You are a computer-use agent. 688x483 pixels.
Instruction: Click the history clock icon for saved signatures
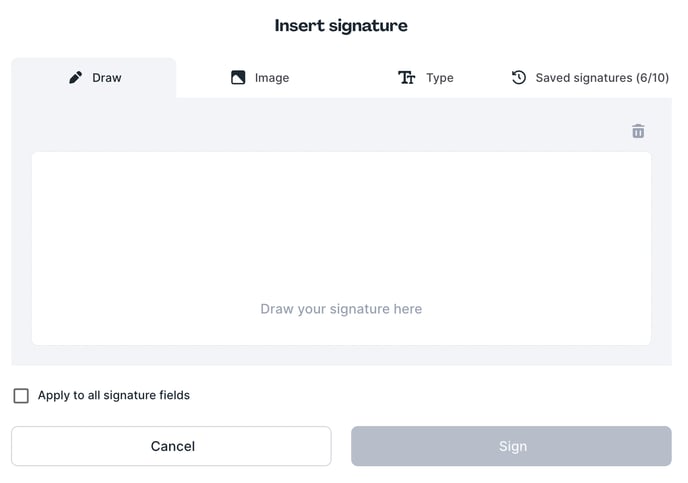(519, 78)
